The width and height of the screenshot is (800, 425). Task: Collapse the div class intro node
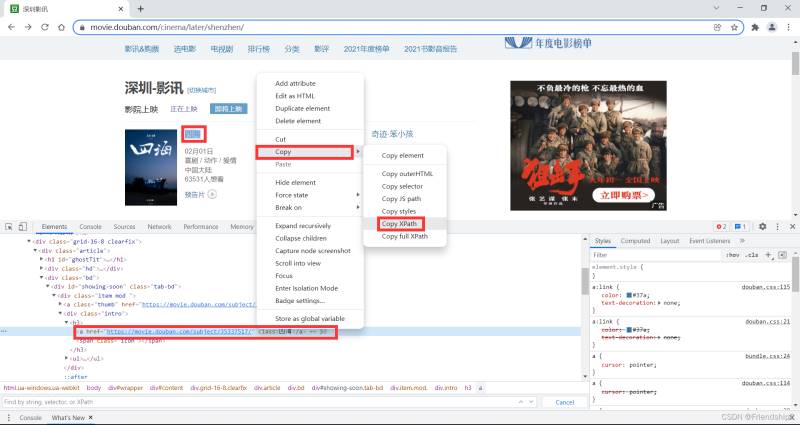(x=60, y=313)
